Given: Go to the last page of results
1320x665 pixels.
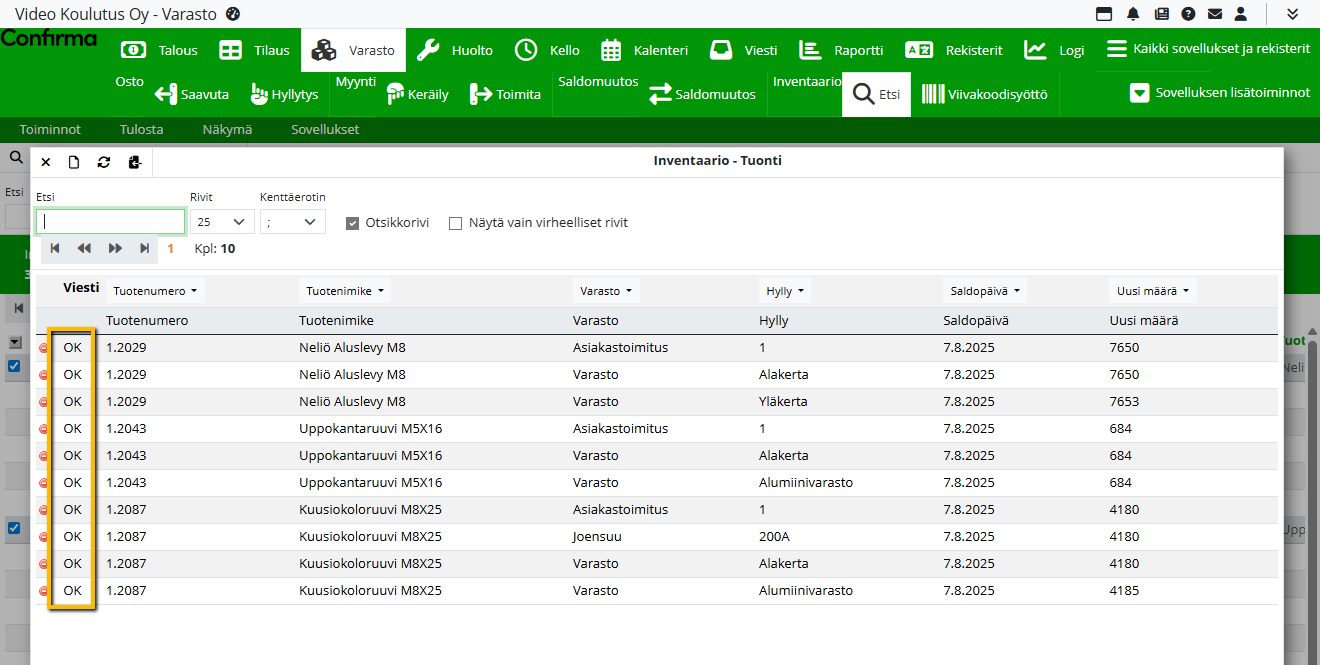Looking at the screenshot, I should tap(145, 248).
